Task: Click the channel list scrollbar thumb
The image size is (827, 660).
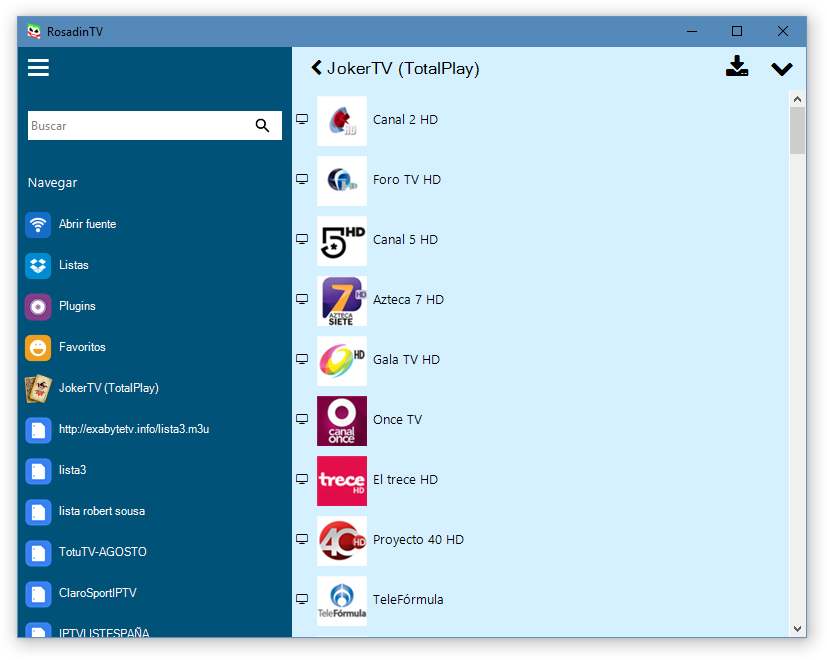Action: 797,131
